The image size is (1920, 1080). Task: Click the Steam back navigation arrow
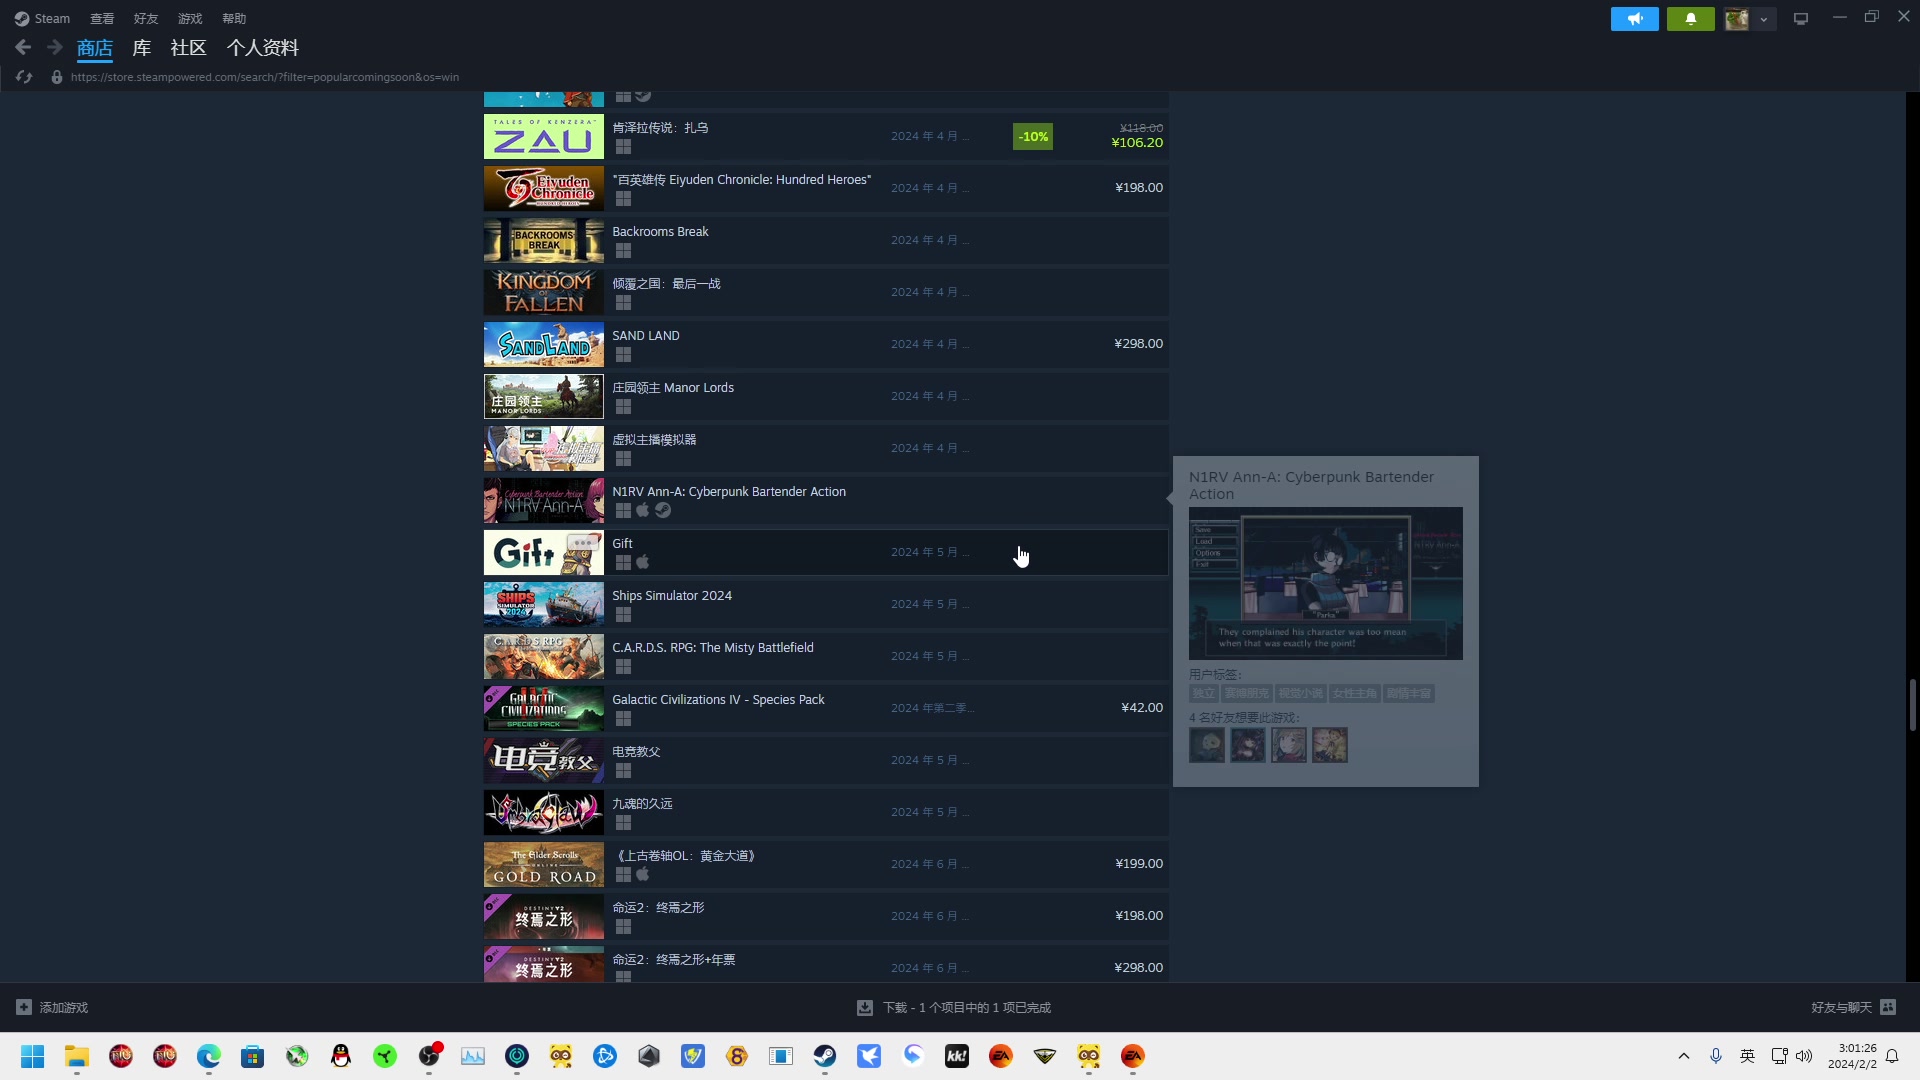coord(23,47)
